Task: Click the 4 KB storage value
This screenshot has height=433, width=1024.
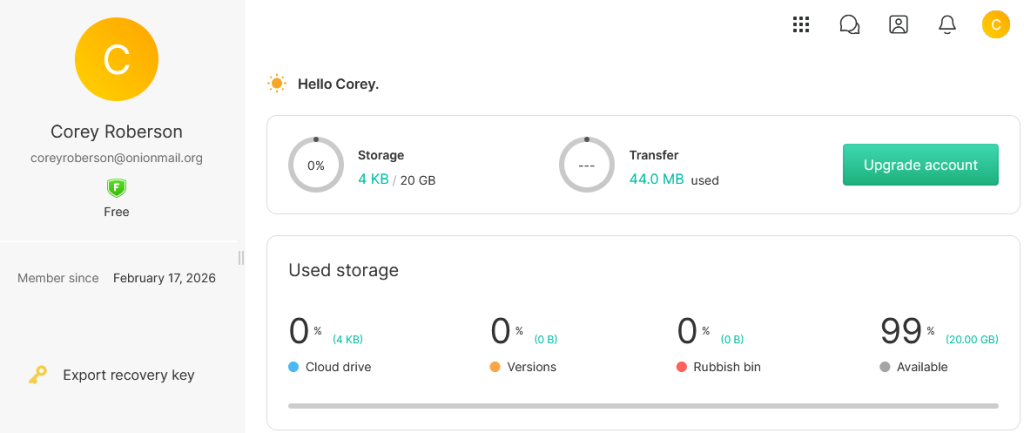Action: (372, 180)
